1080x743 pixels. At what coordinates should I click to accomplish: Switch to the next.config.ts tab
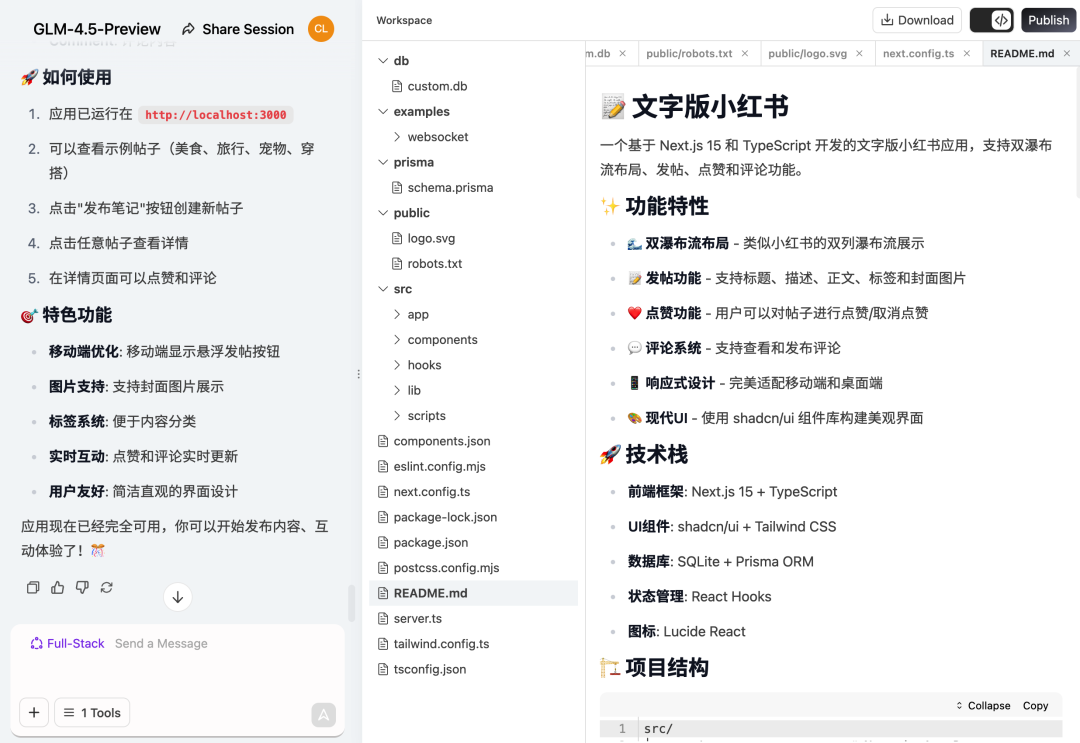(x=918, y=53)
